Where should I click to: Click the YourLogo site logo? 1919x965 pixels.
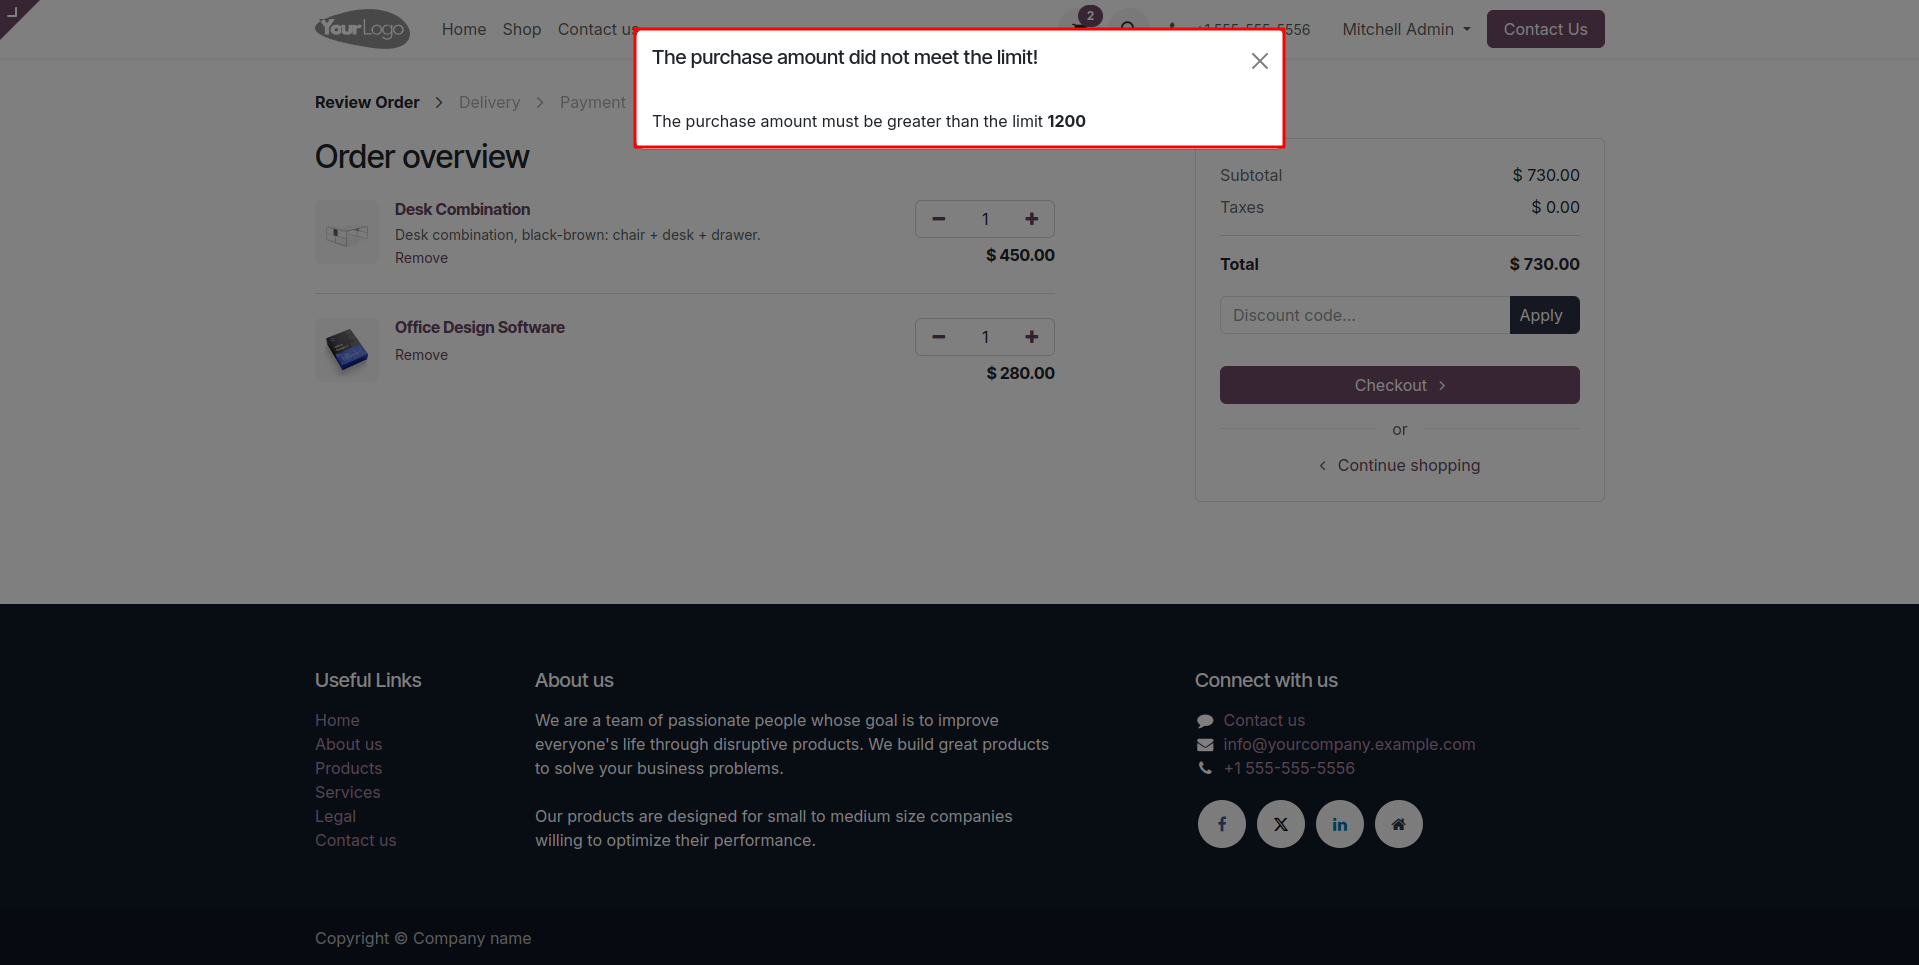362,29
